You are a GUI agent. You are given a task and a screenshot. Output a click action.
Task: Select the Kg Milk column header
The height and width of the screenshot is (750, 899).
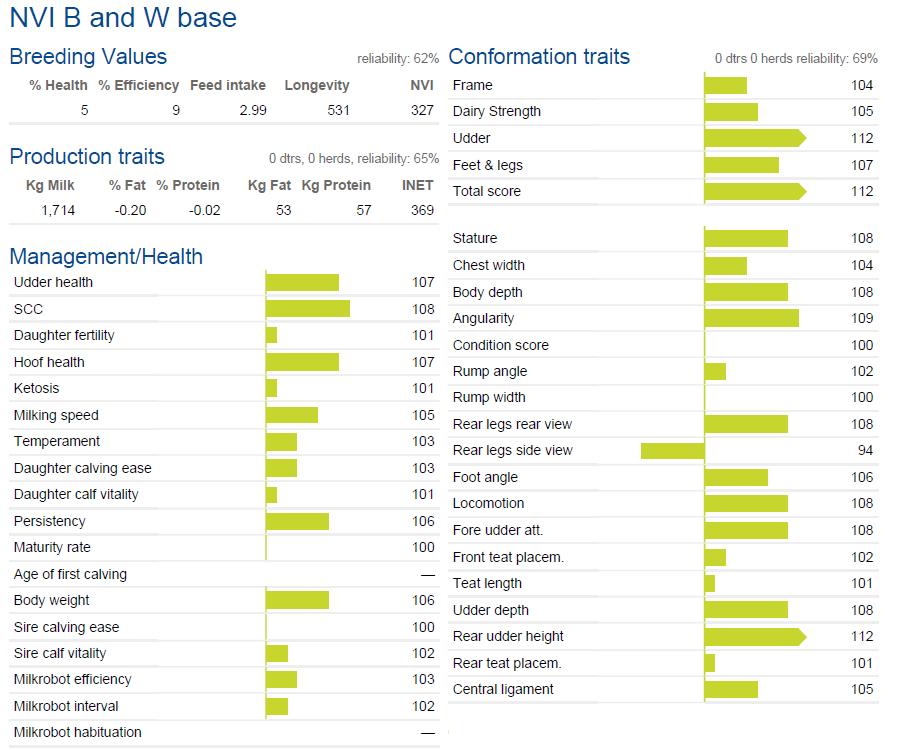point(50,185)
